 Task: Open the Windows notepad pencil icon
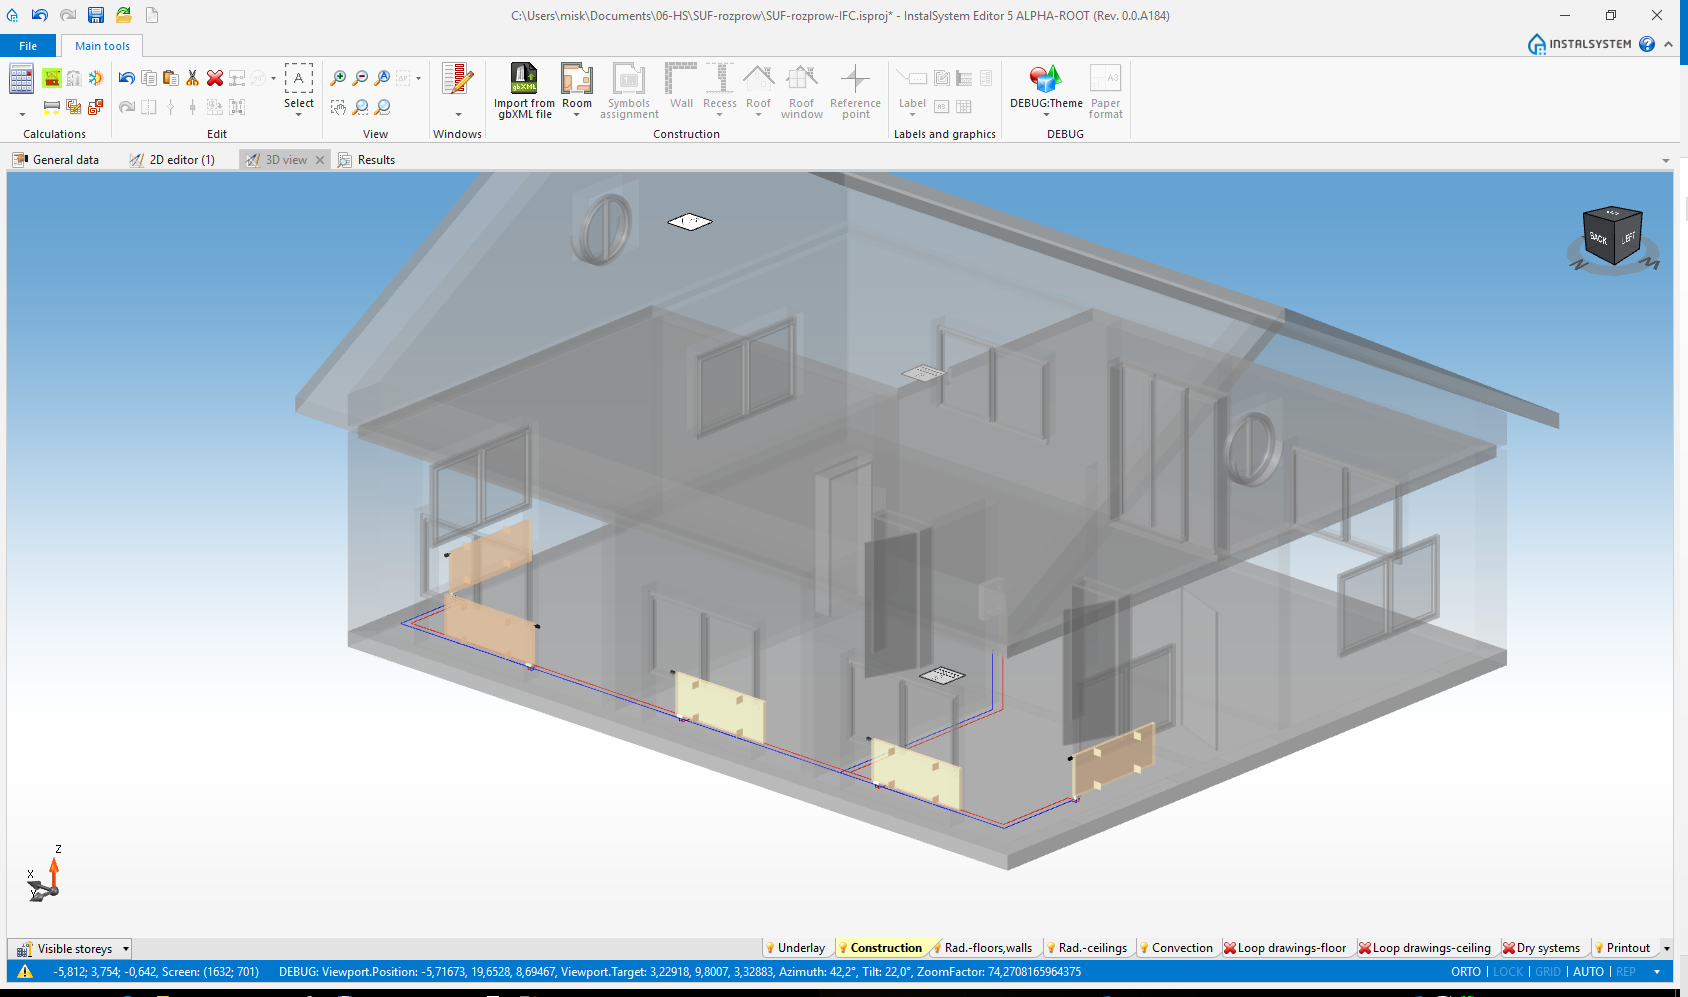click(457, 79)
